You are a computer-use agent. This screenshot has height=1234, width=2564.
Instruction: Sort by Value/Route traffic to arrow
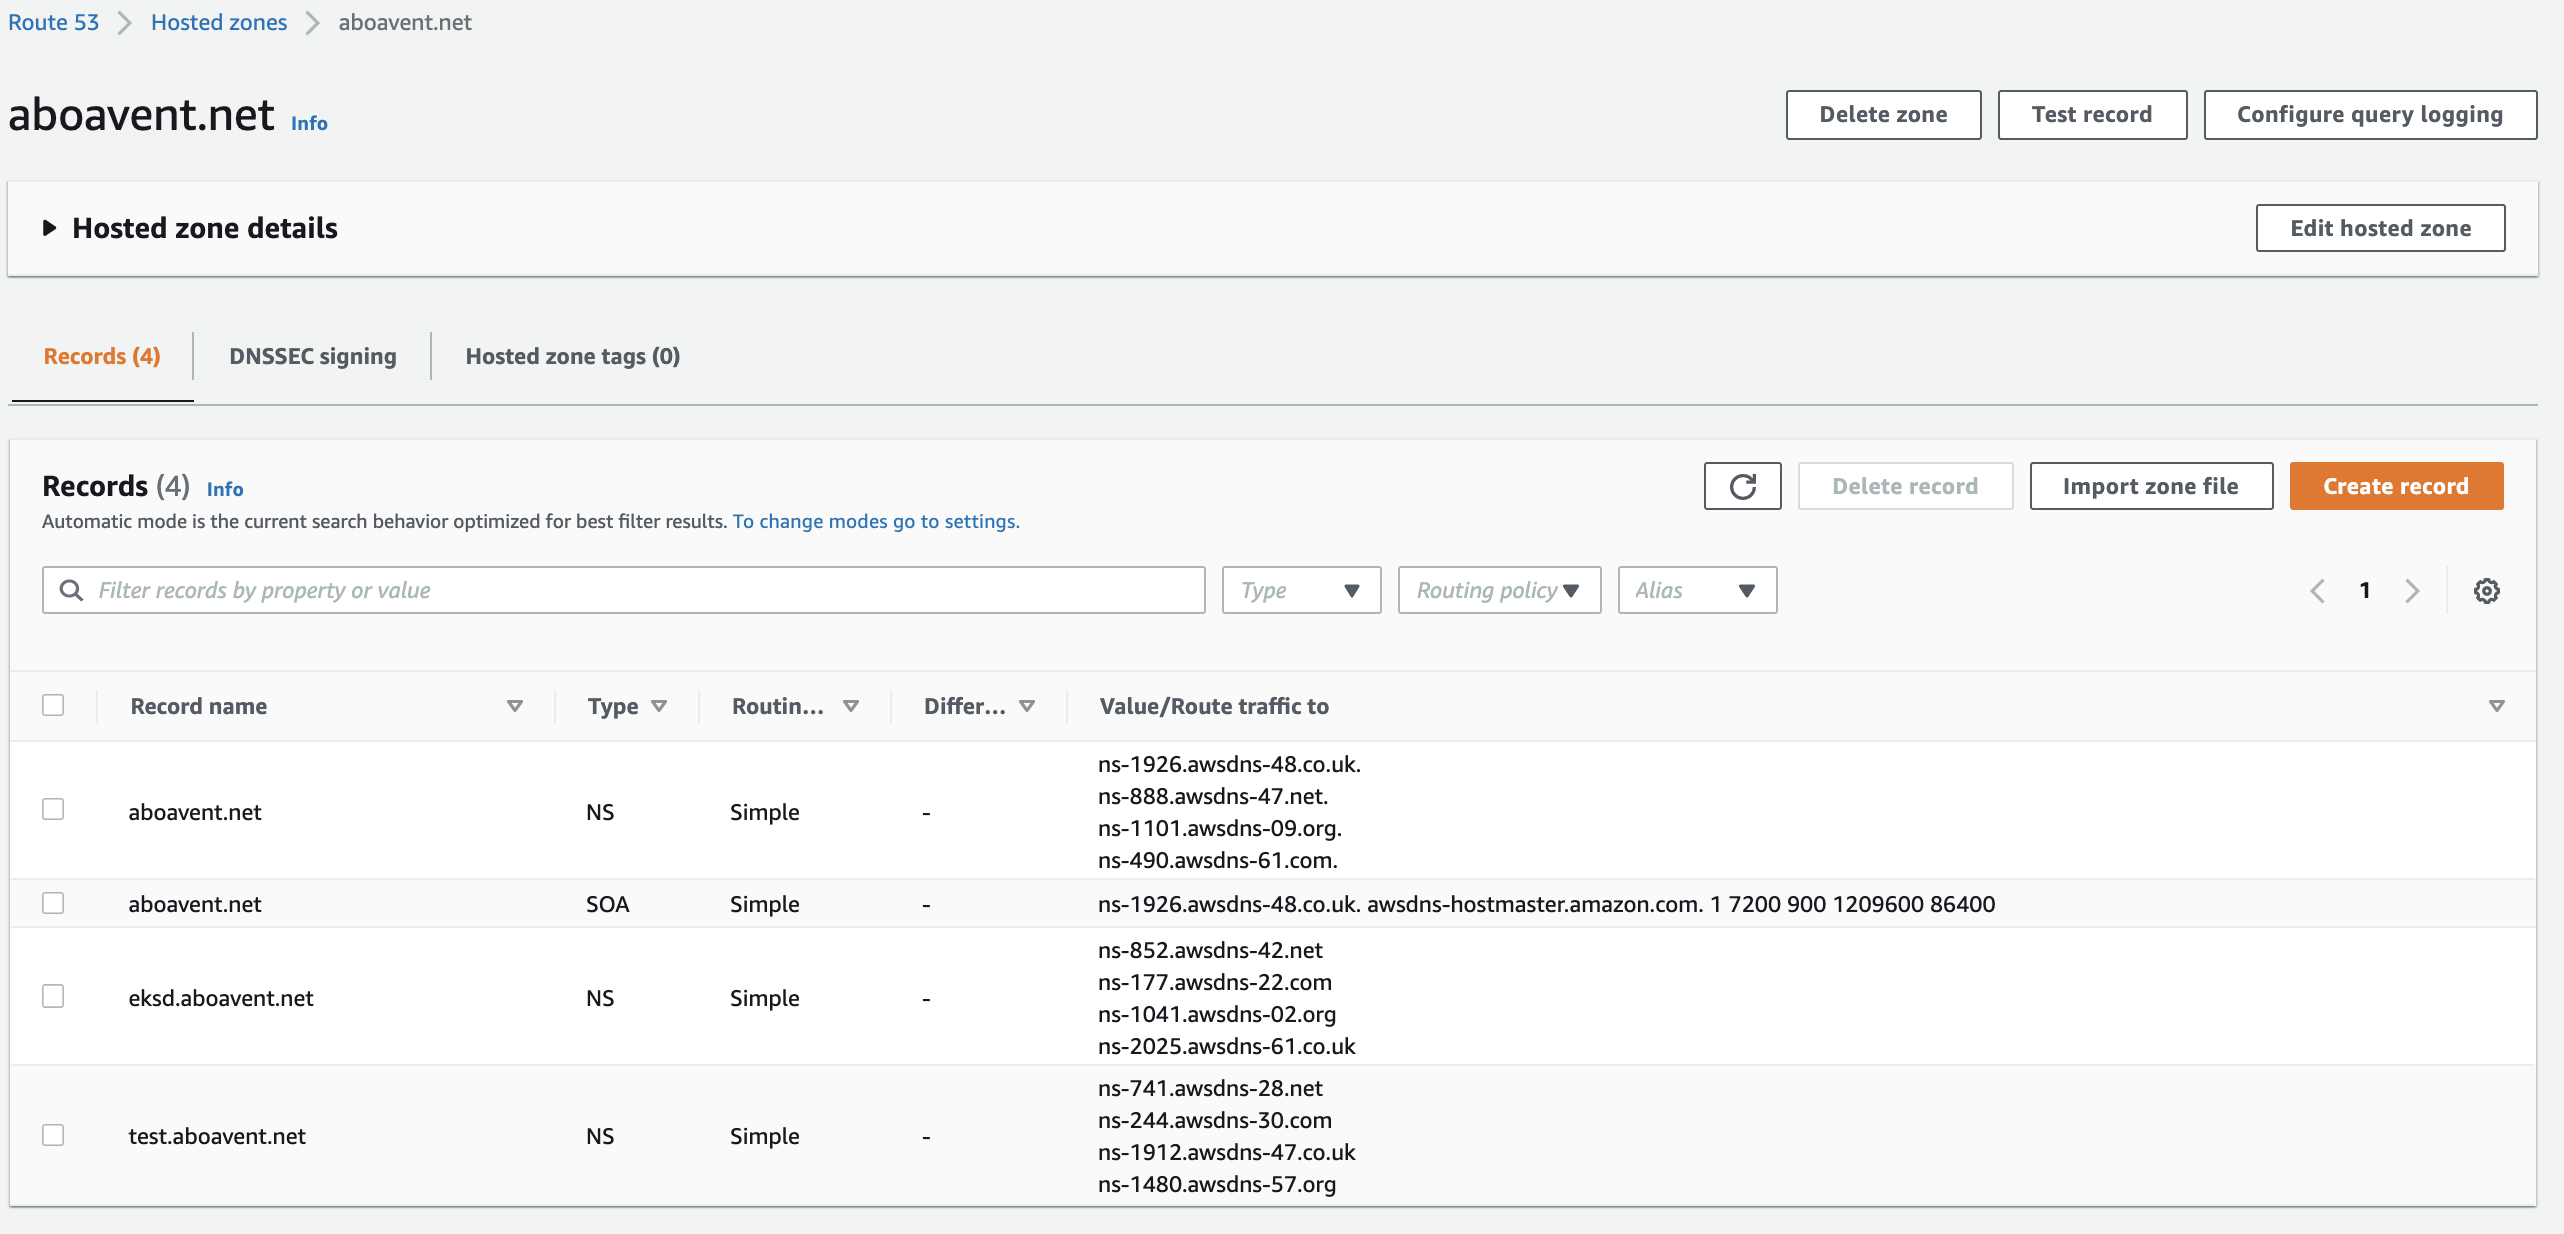(2496, 706)
